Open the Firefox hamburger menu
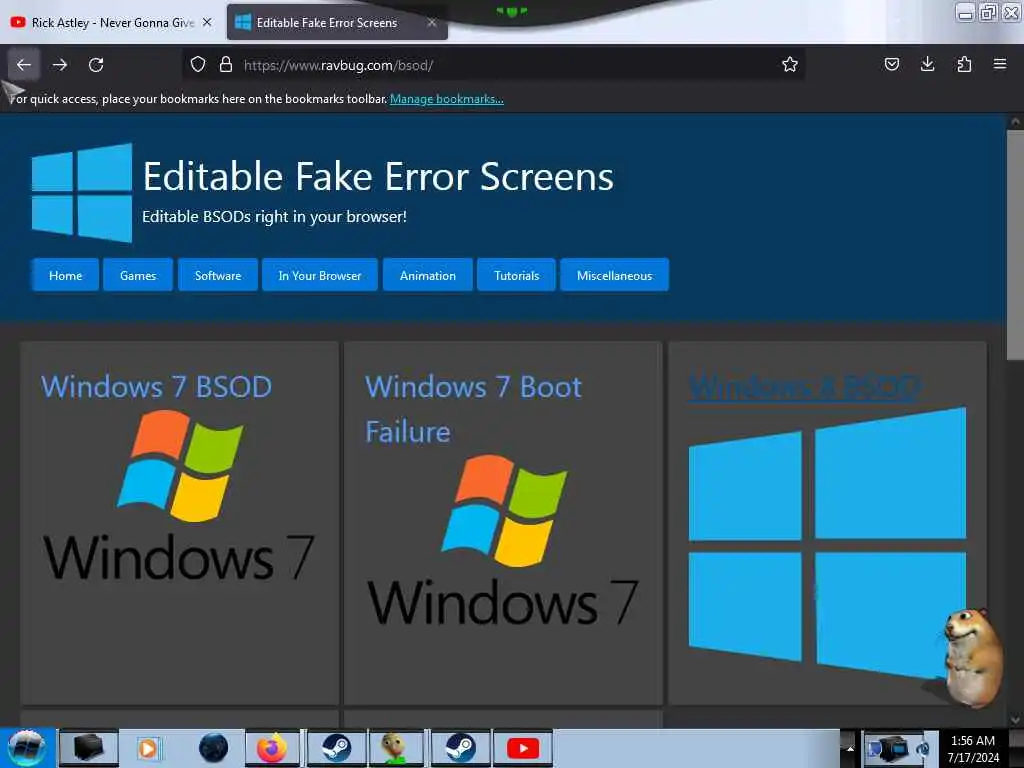The width and height of the screenshot is (1024, 768). point(1000,64)
